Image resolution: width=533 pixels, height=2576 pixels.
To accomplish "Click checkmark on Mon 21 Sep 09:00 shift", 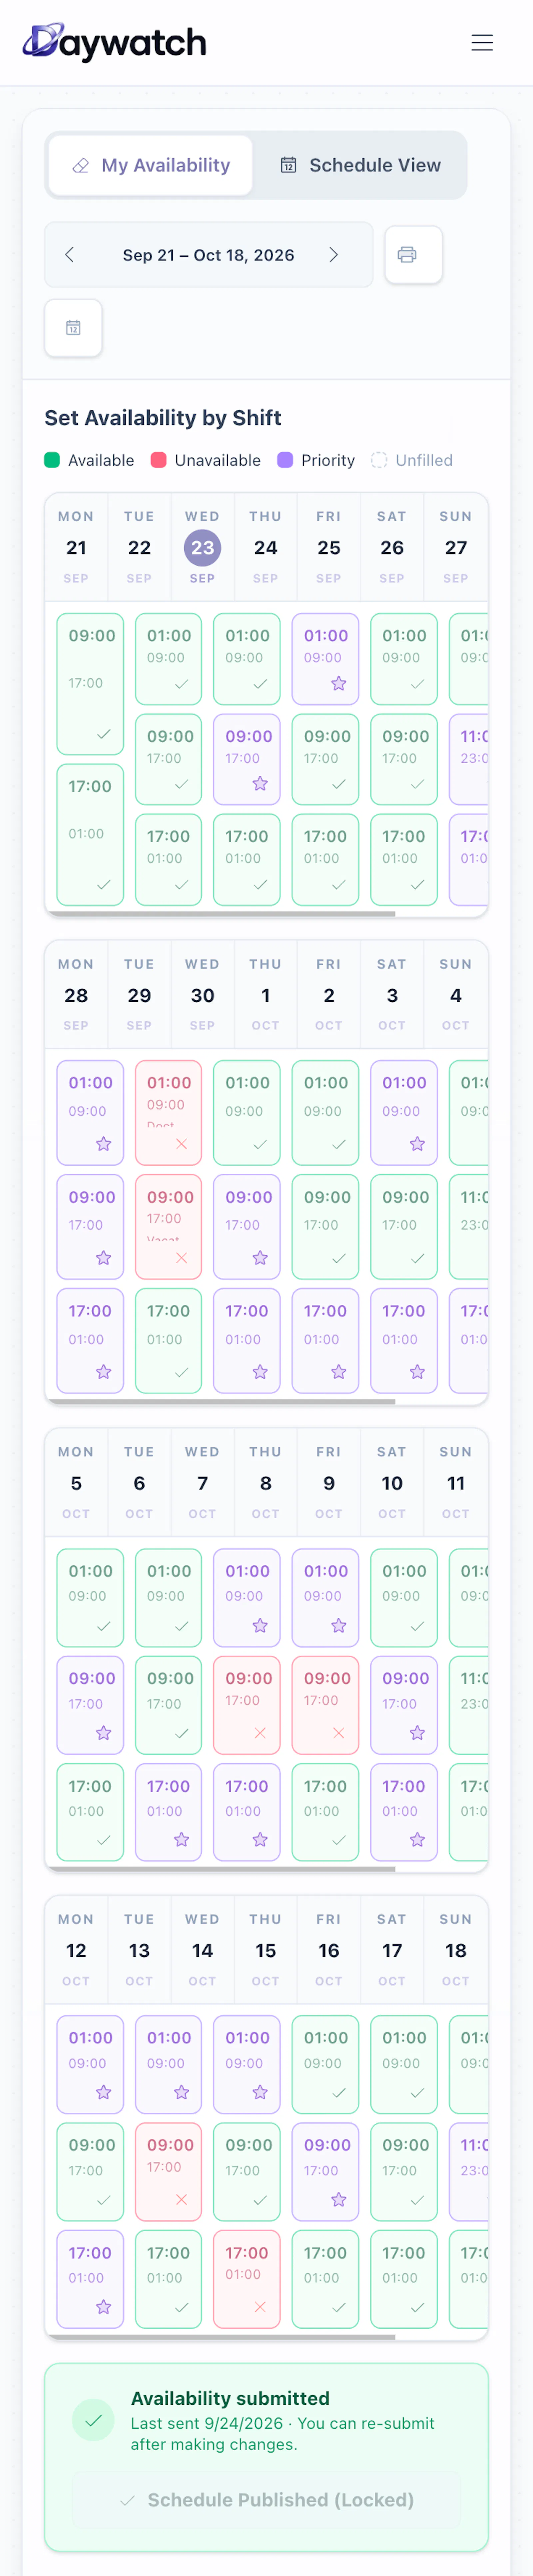I will tap(103, 734).
